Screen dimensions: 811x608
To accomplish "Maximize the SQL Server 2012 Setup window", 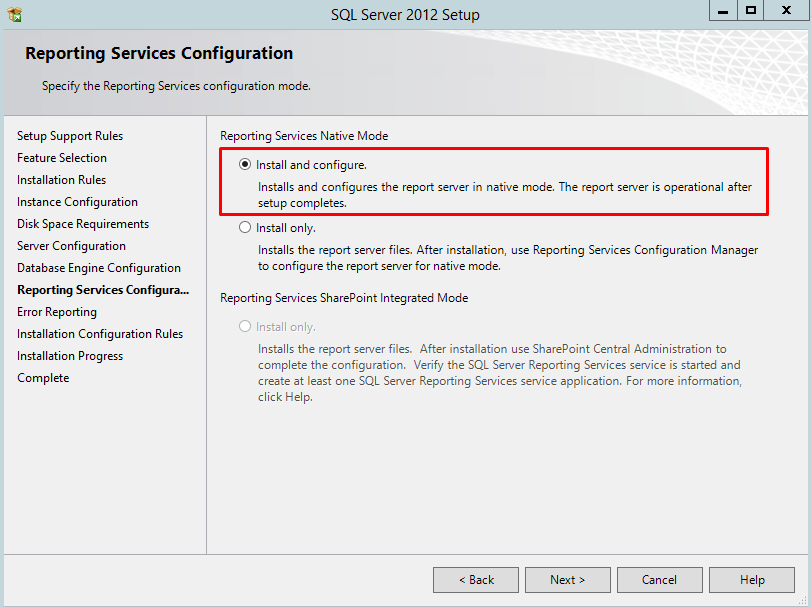I will [750, 11].
